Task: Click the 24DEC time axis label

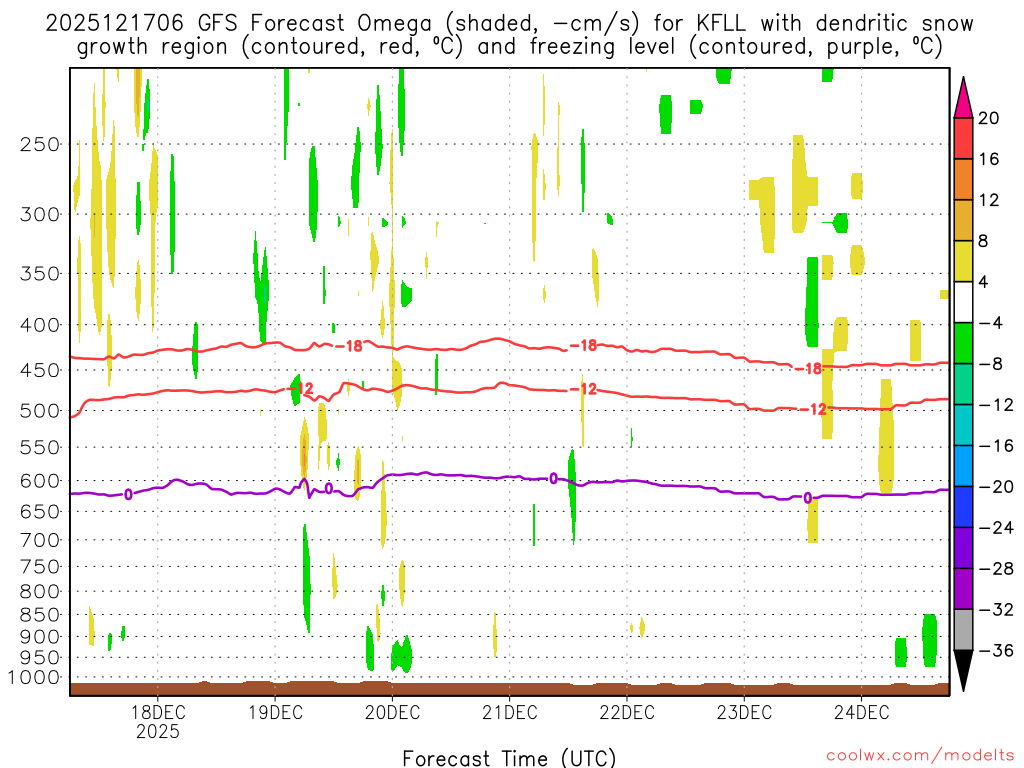Action: pos(861,712)
